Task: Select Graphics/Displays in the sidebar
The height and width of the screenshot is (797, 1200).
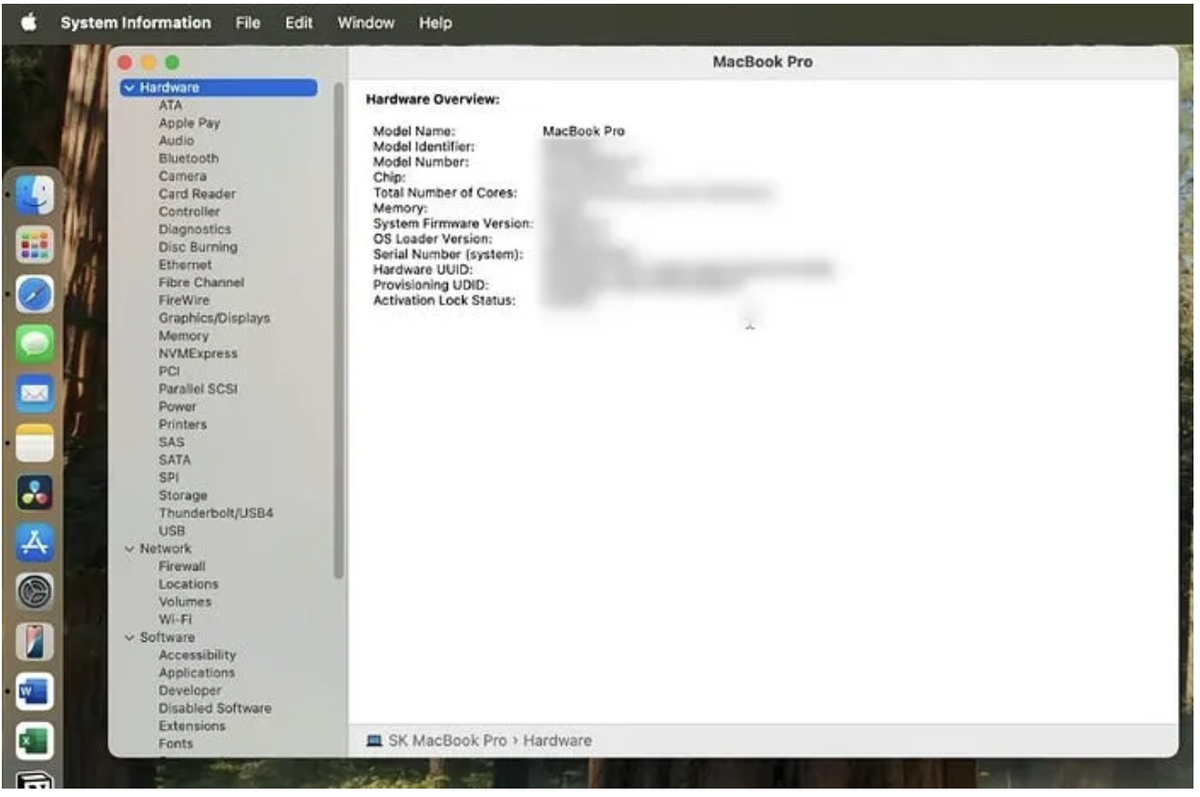Action: pyautogui.click(x=214, y=318)
